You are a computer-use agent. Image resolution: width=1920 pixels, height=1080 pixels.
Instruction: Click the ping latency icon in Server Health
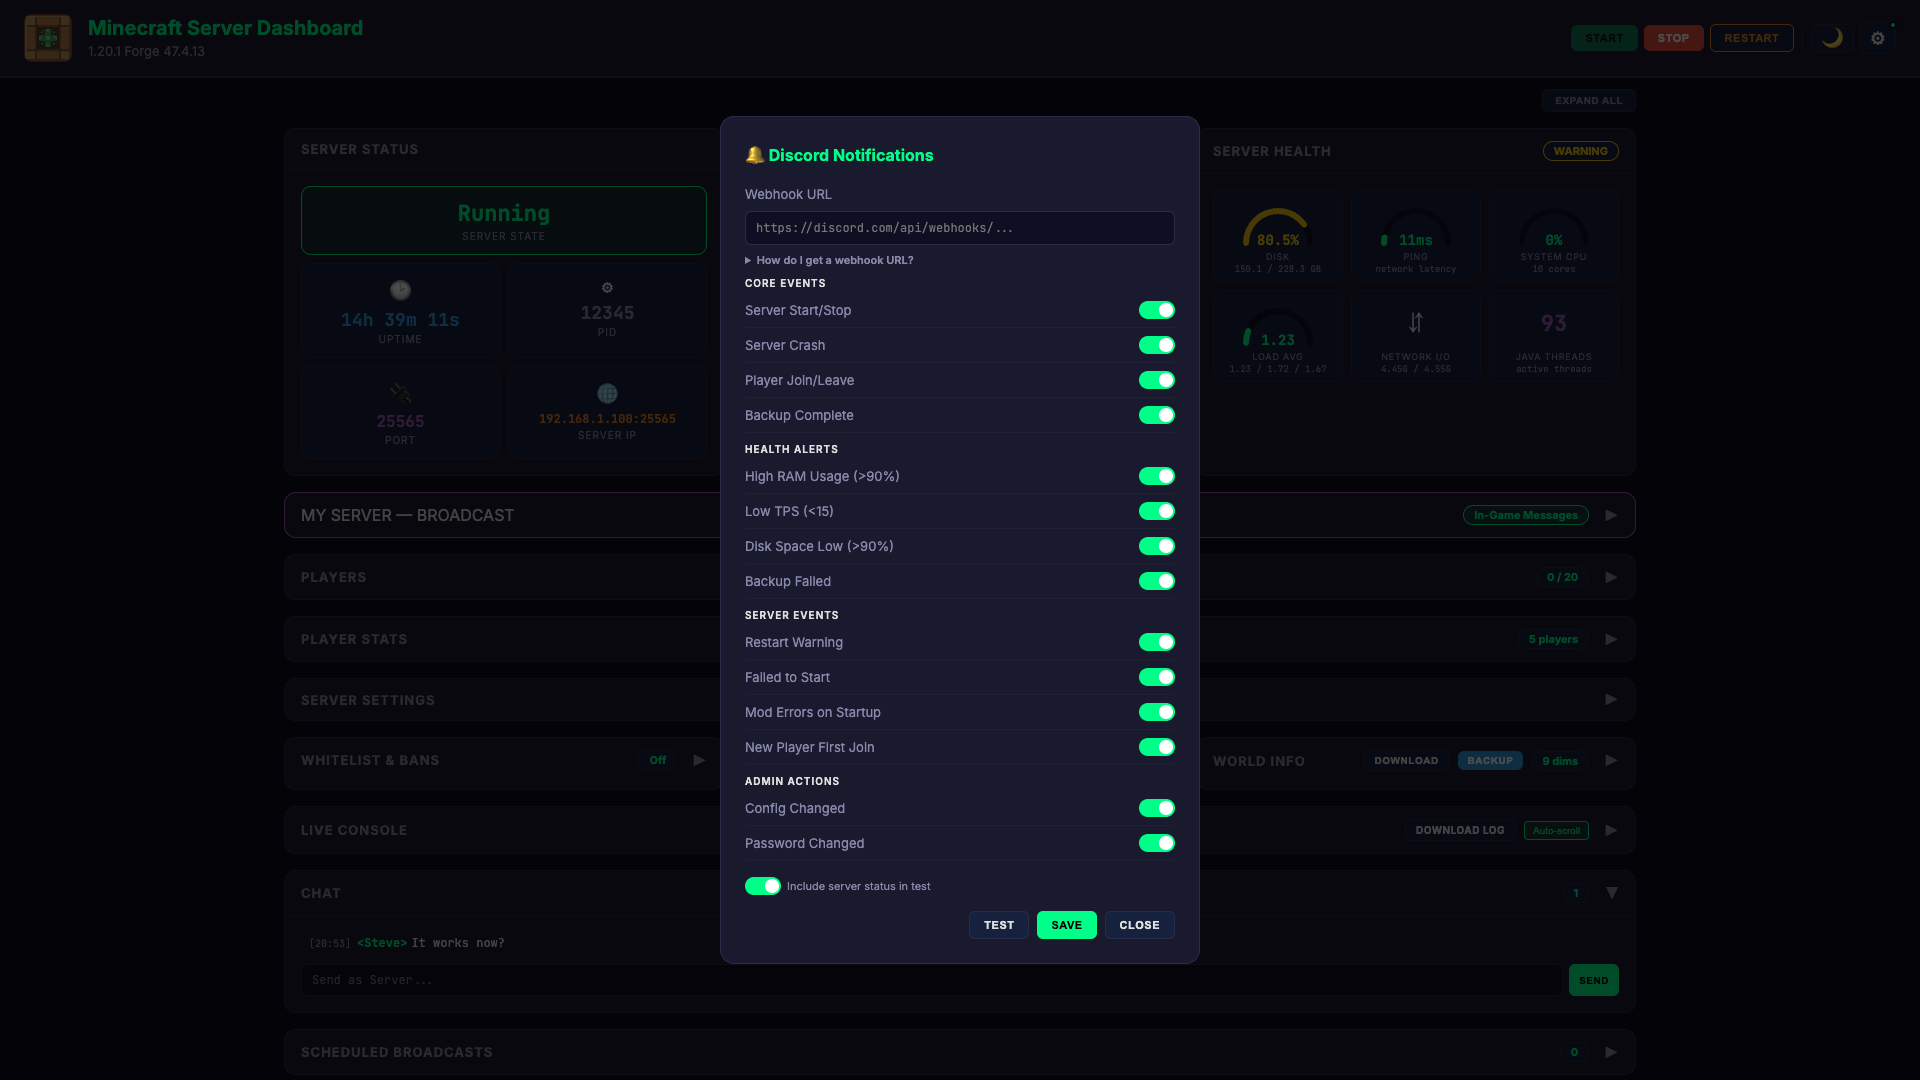coord(1383,241)
